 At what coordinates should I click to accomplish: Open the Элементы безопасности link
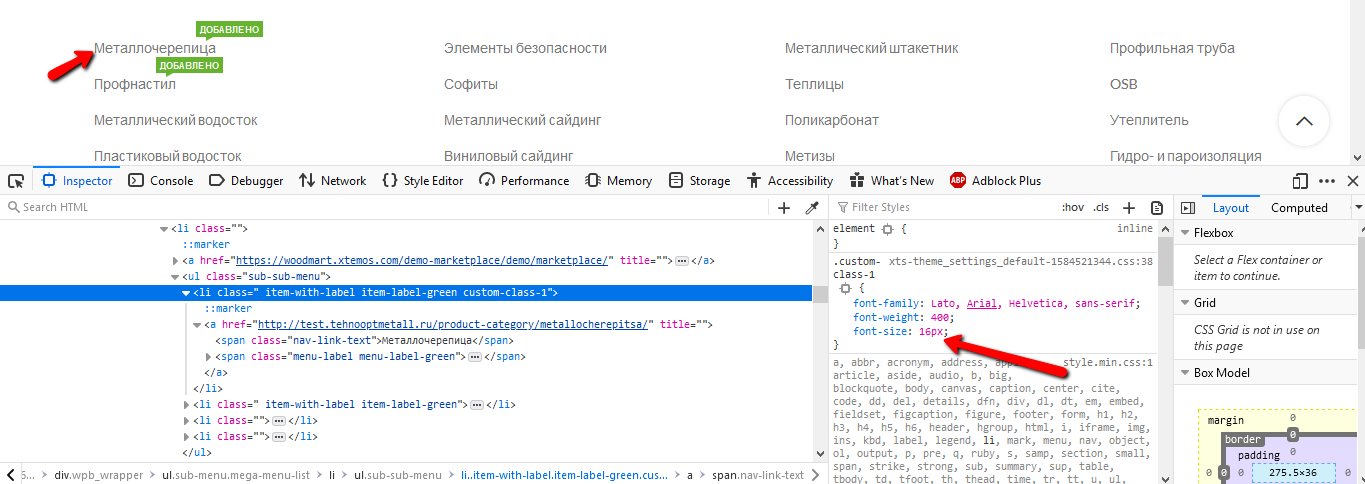[525, 48]
